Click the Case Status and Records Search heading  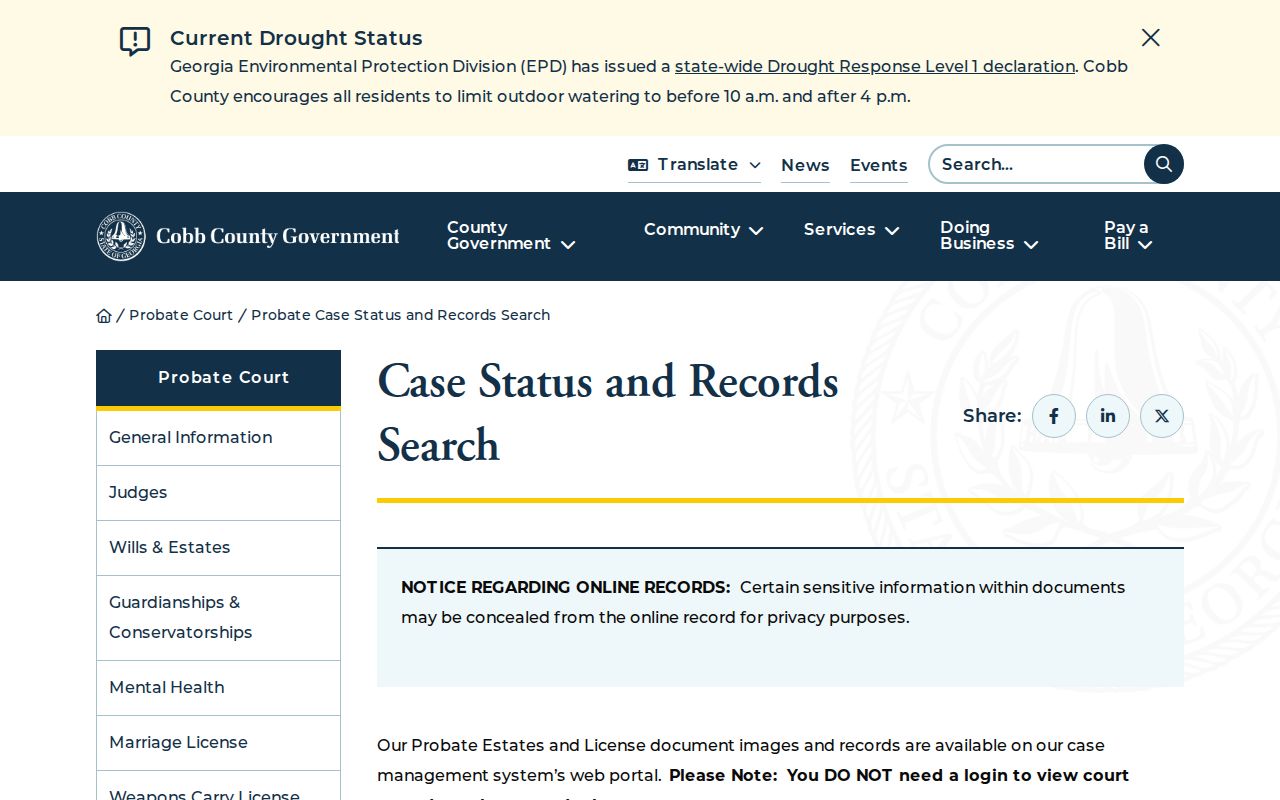[x=608, y=413]
